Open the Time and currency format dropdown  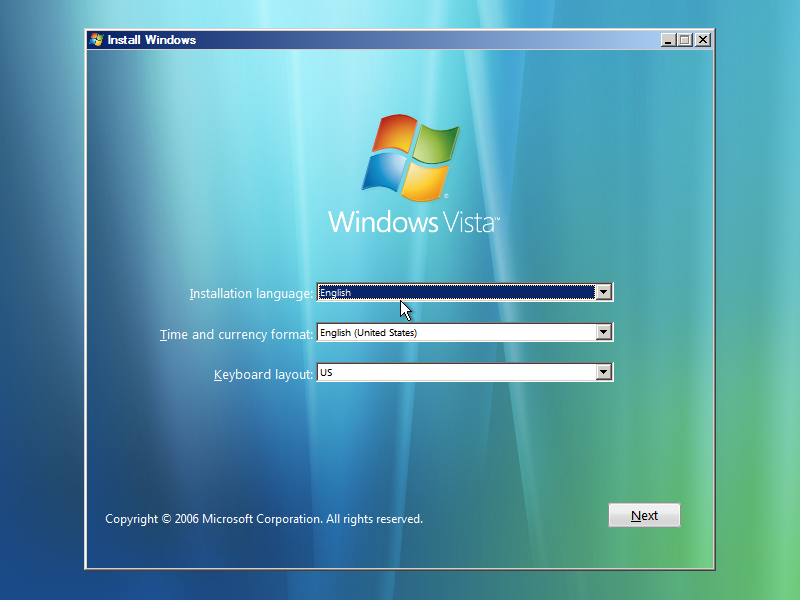[x=605, y=332]
